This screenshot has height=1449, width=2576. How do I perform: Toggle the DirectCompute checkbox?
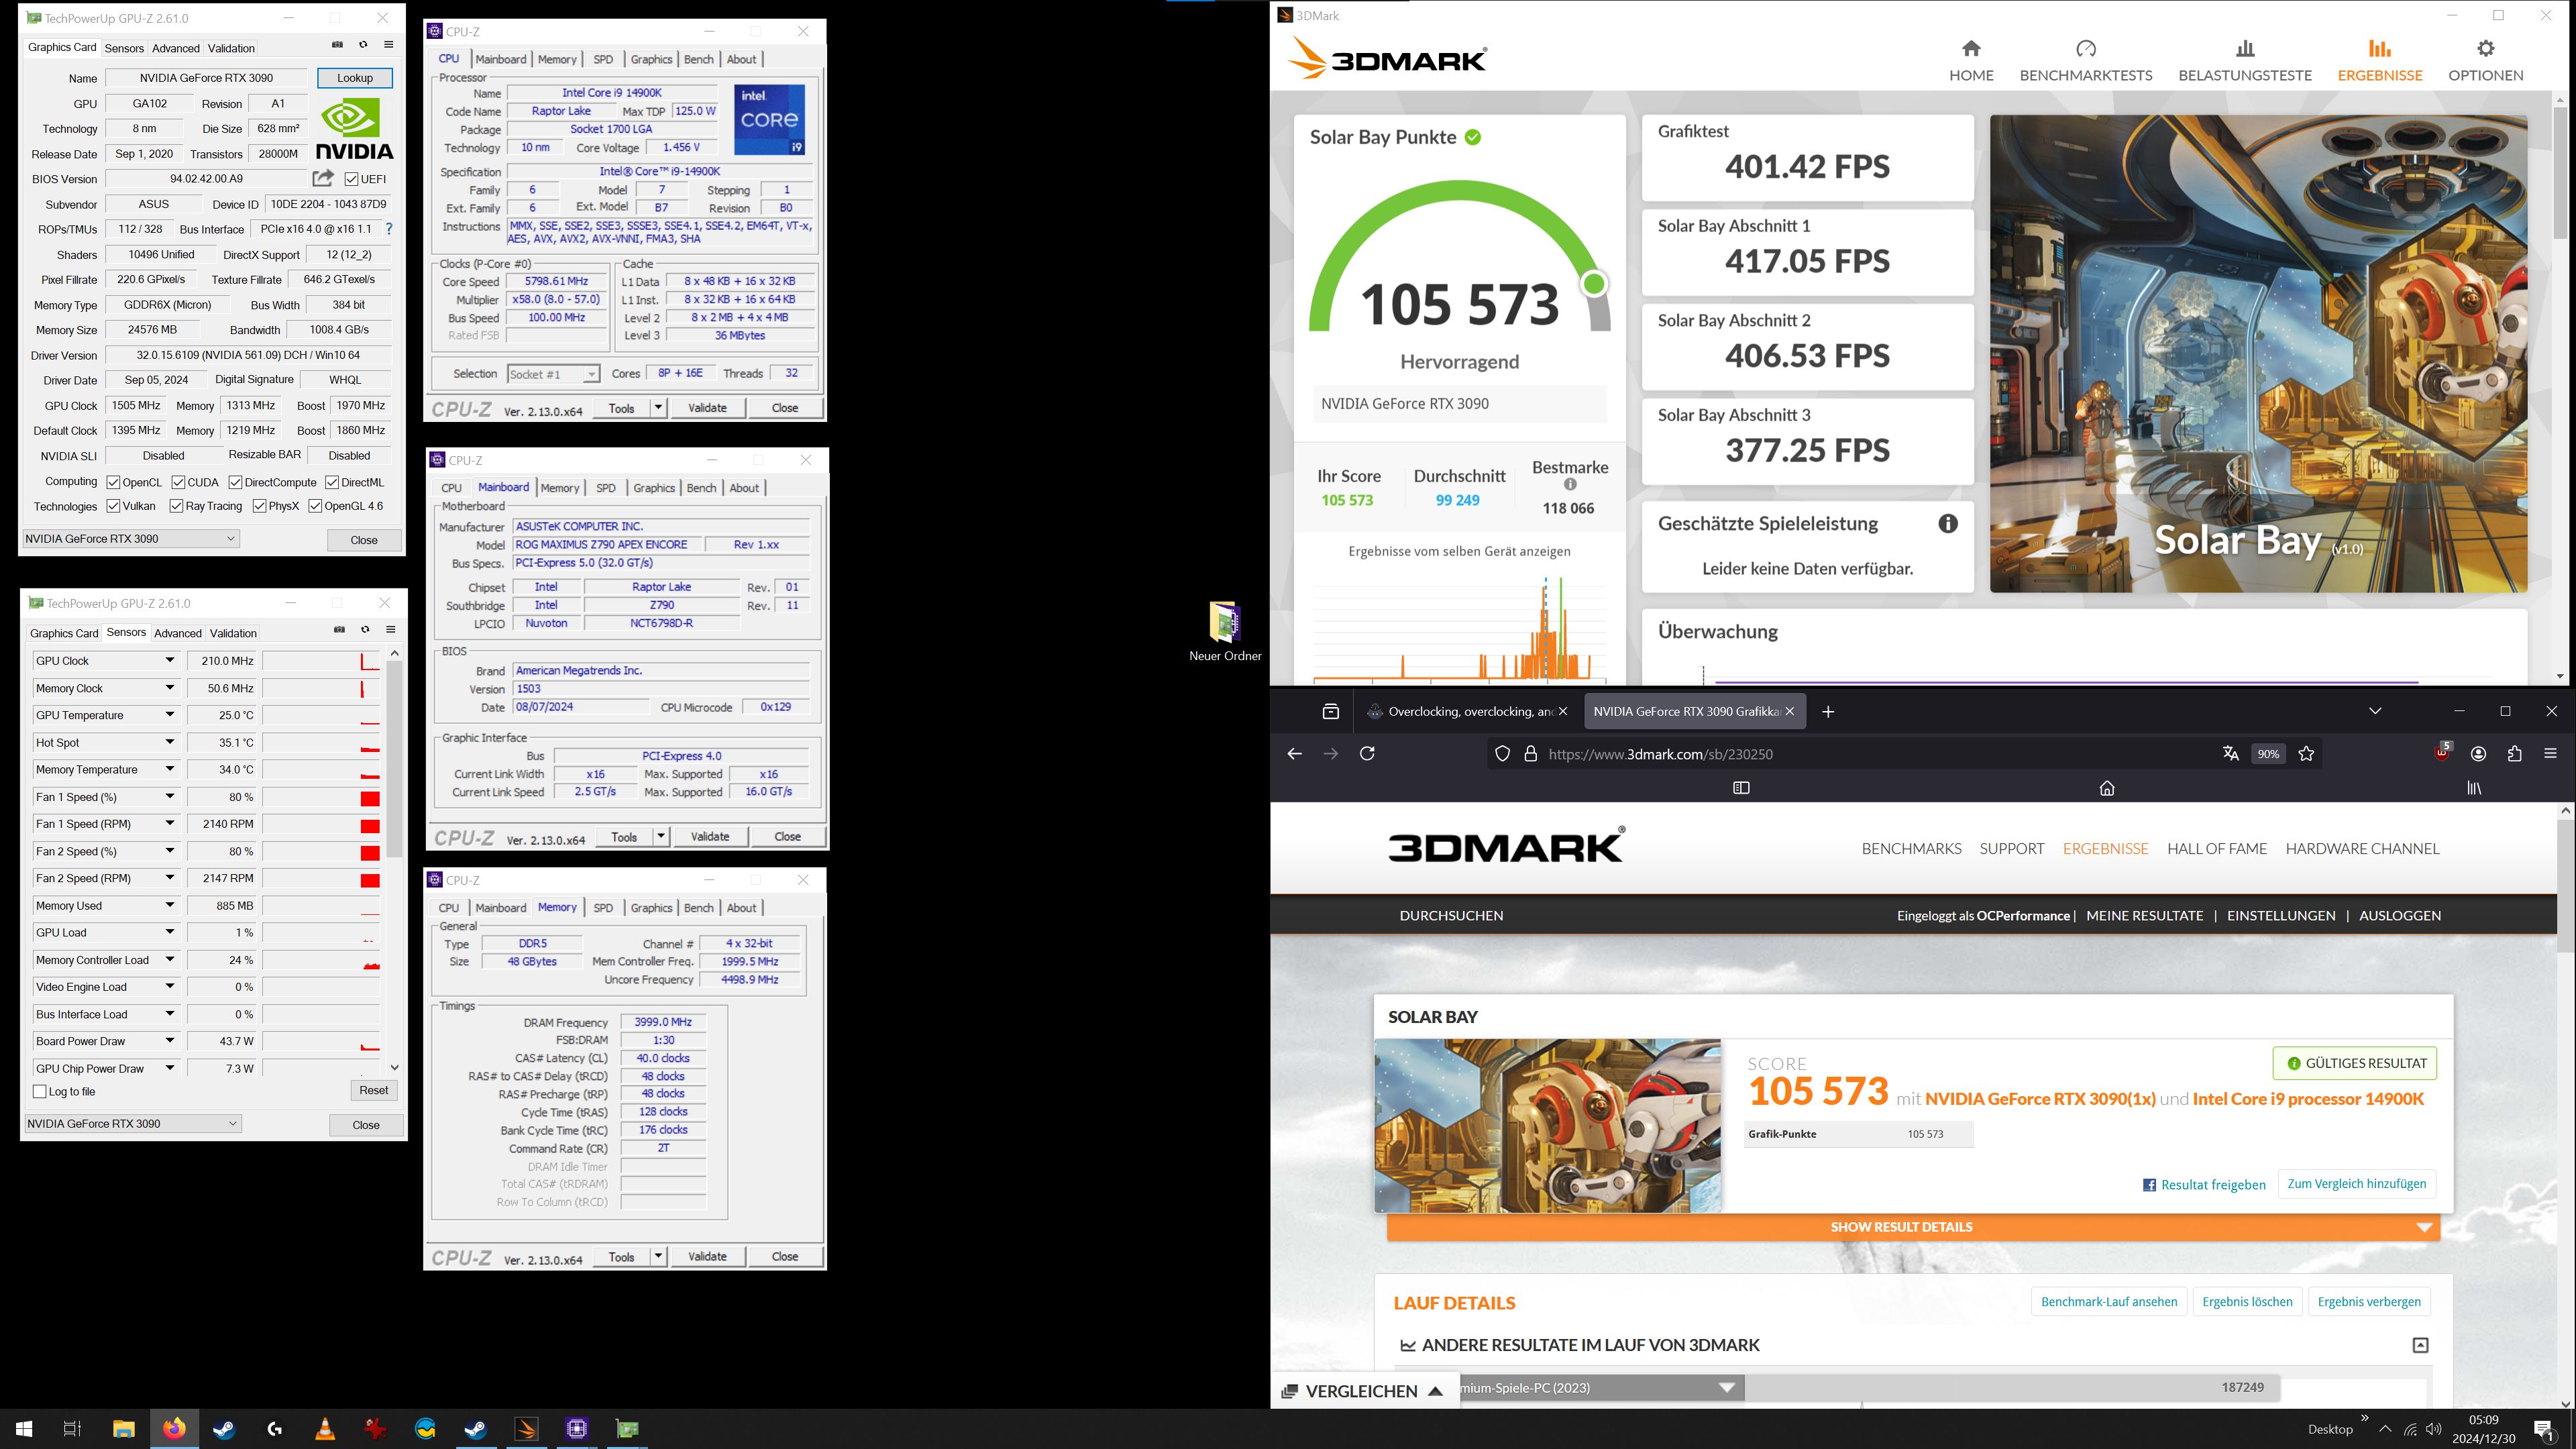point(235,482)
